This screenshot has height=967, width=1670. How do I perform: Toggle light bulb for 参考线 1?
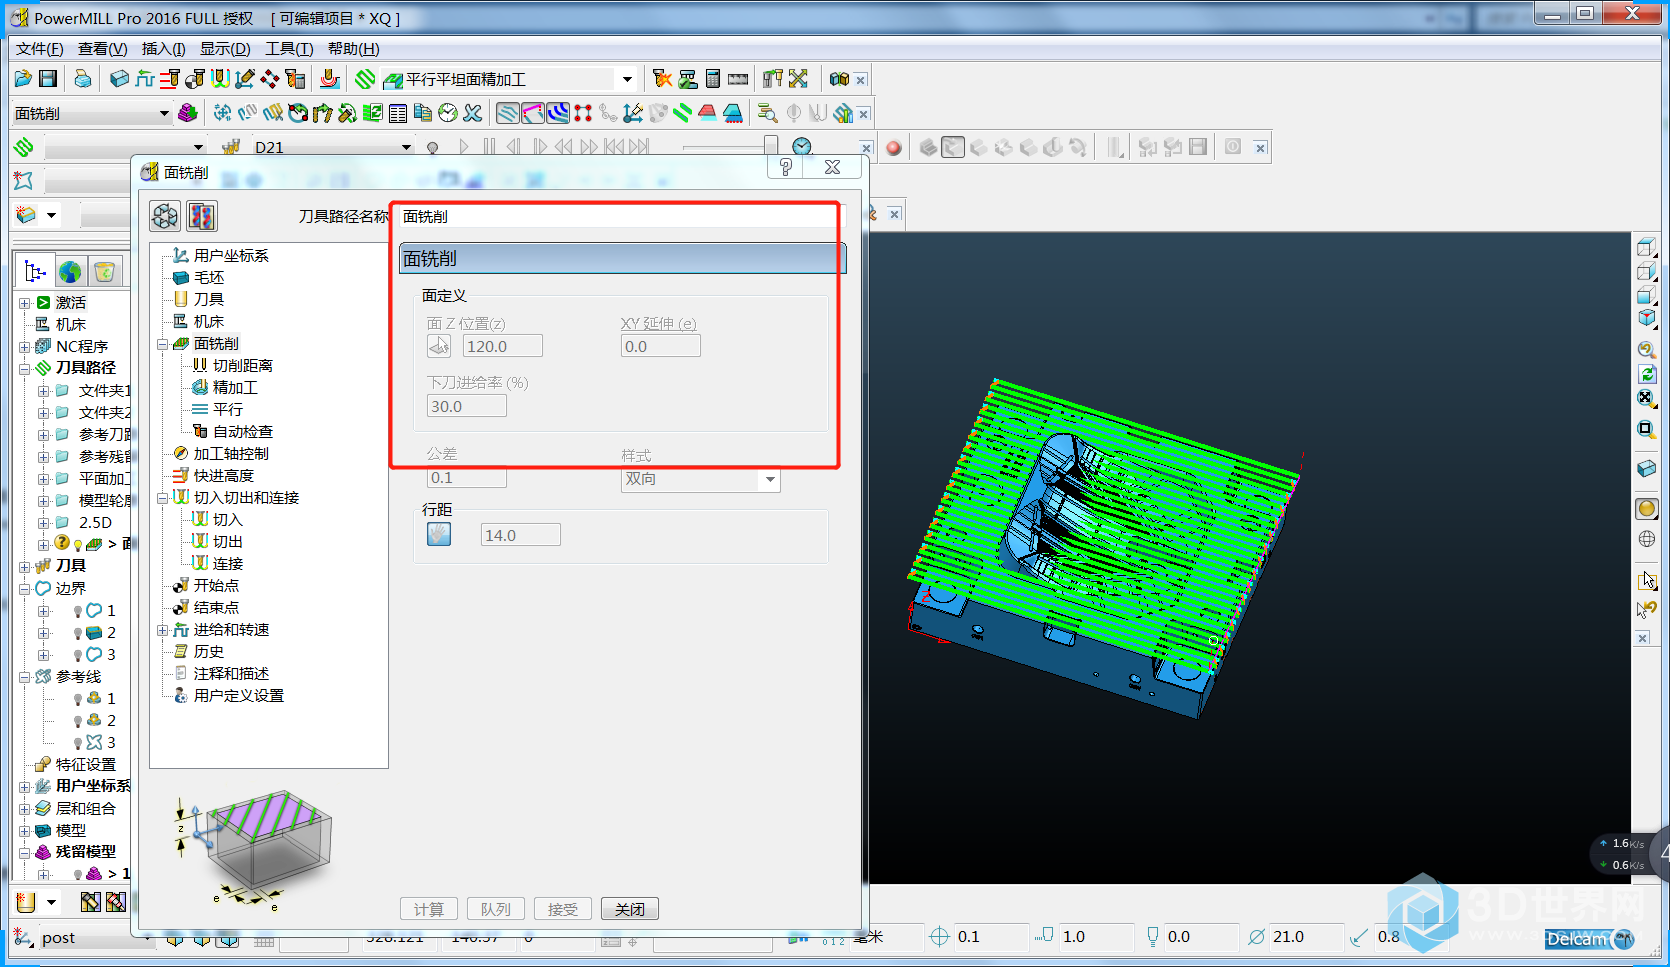tap(78, 699)
